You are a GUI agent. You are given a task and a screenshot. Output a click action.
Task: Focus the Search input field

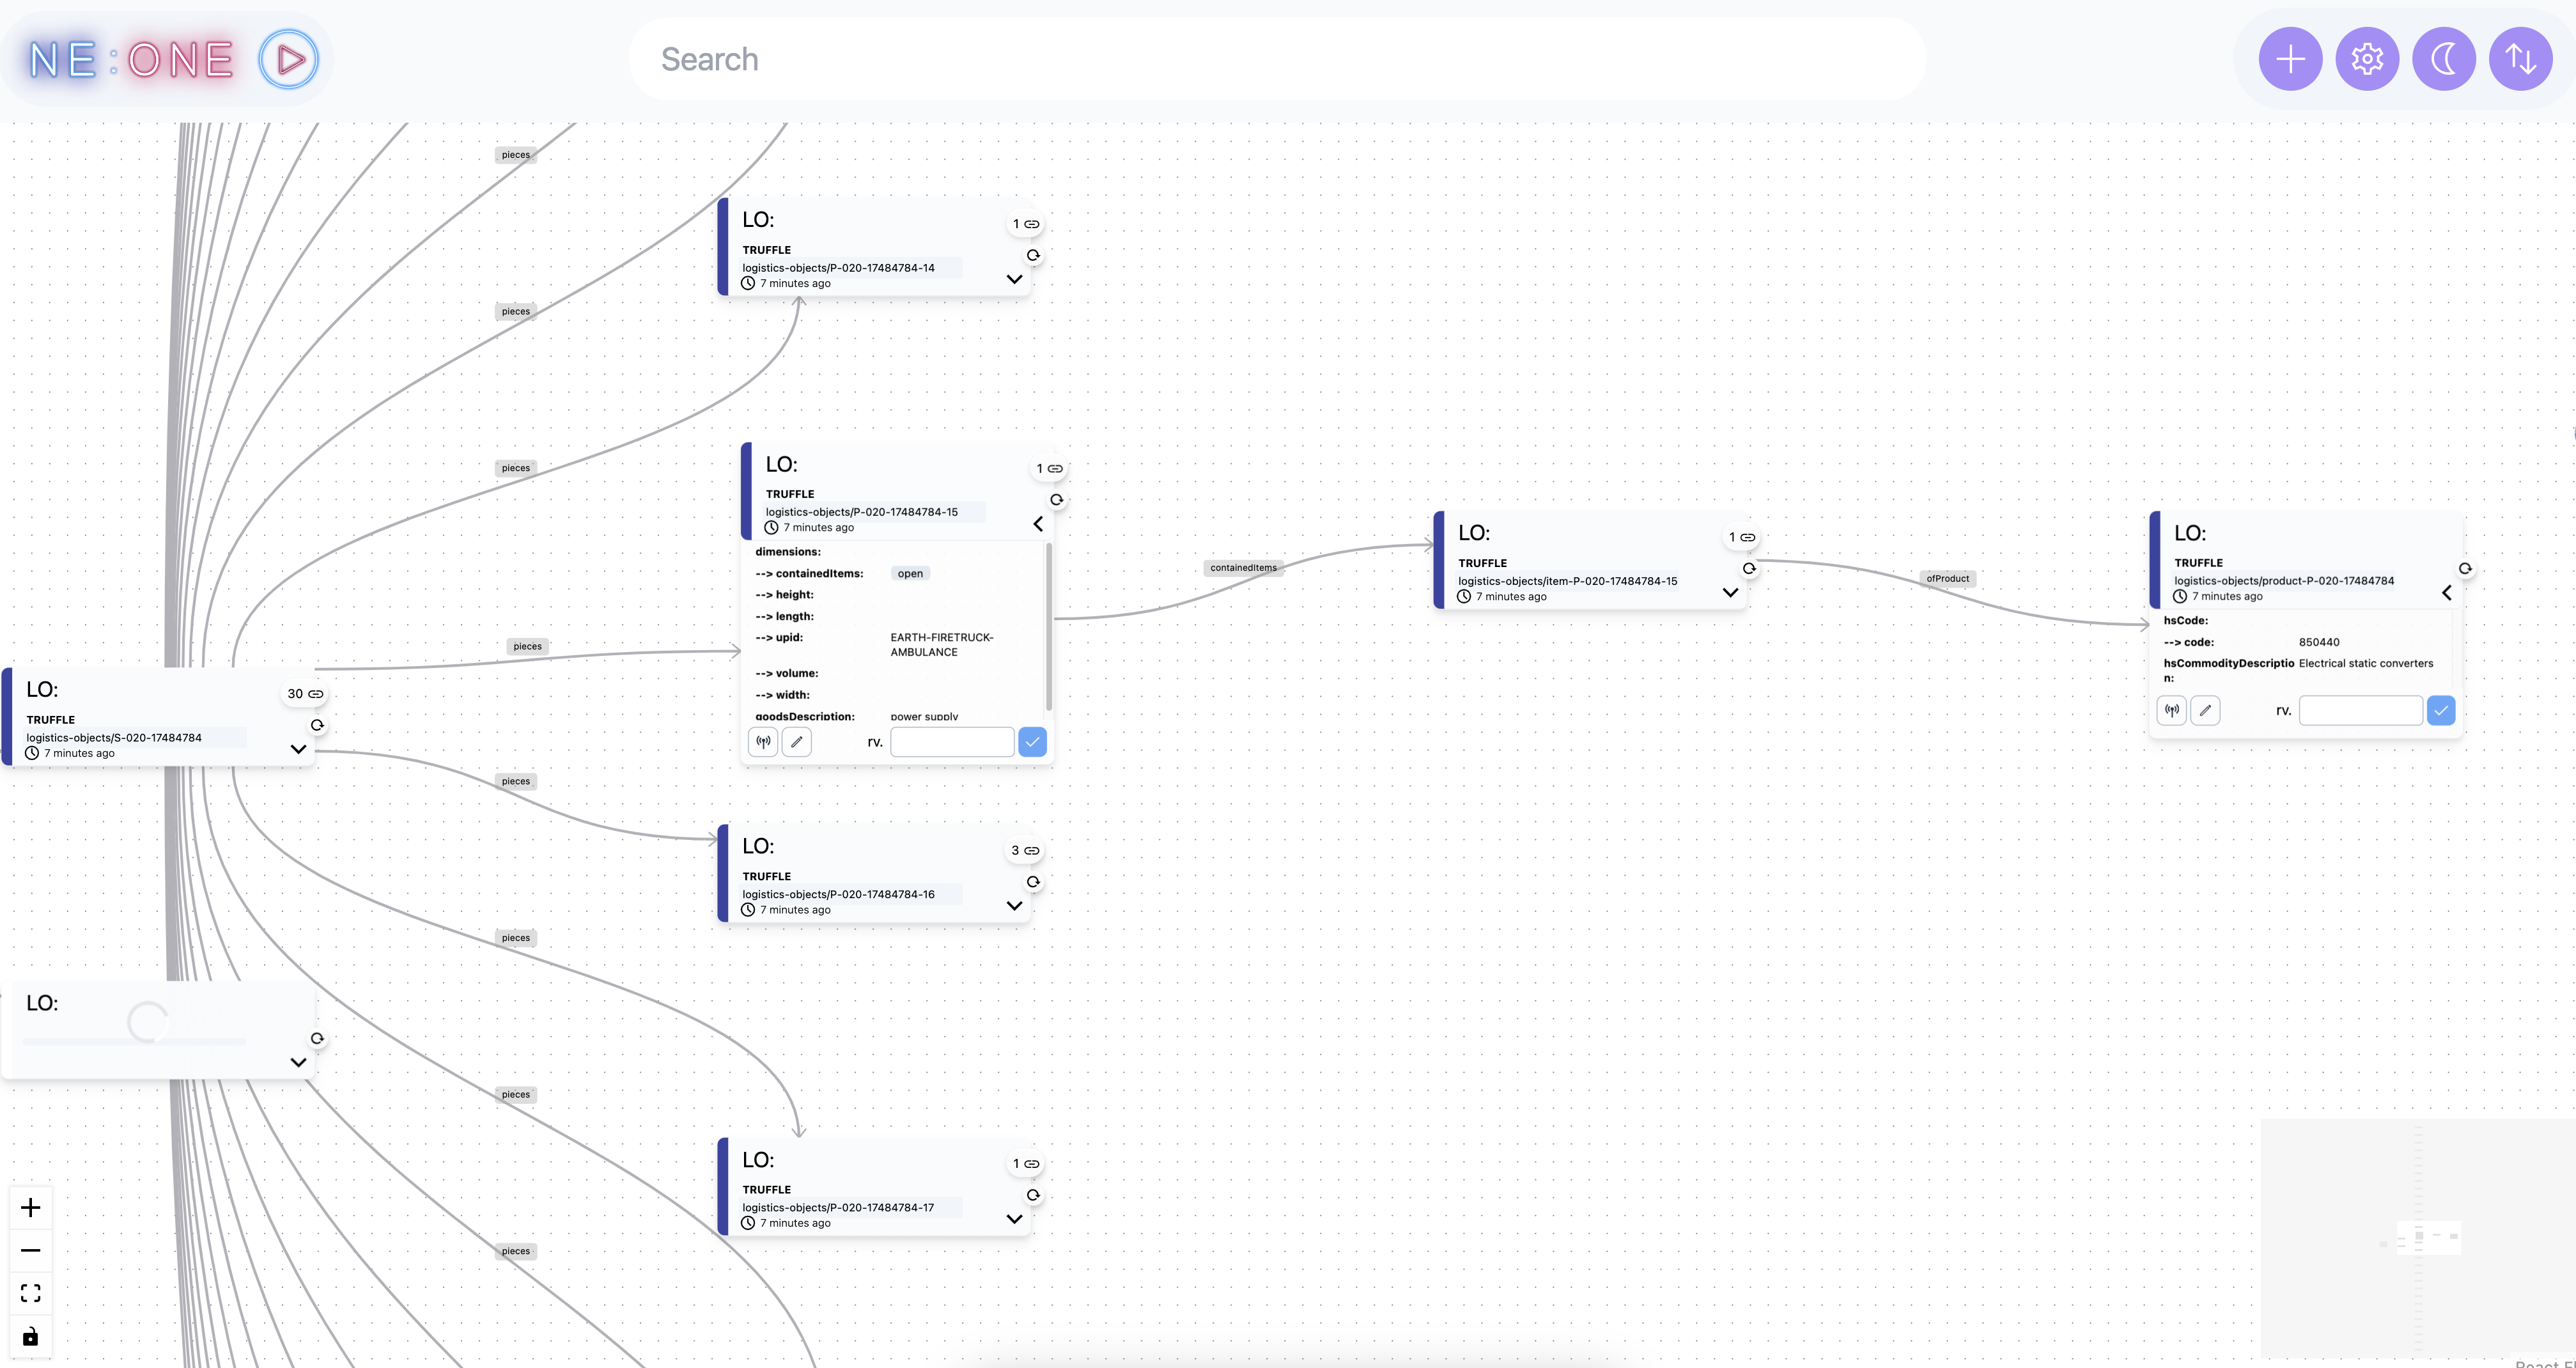(1277, 60)
